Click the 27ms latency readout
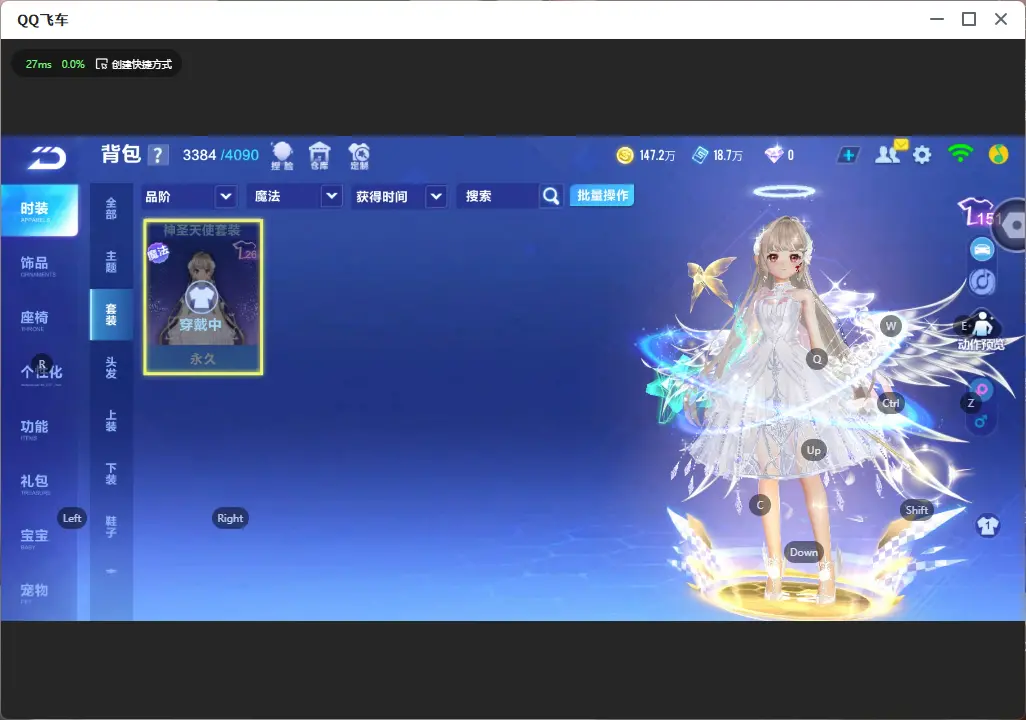 (39, 64)
